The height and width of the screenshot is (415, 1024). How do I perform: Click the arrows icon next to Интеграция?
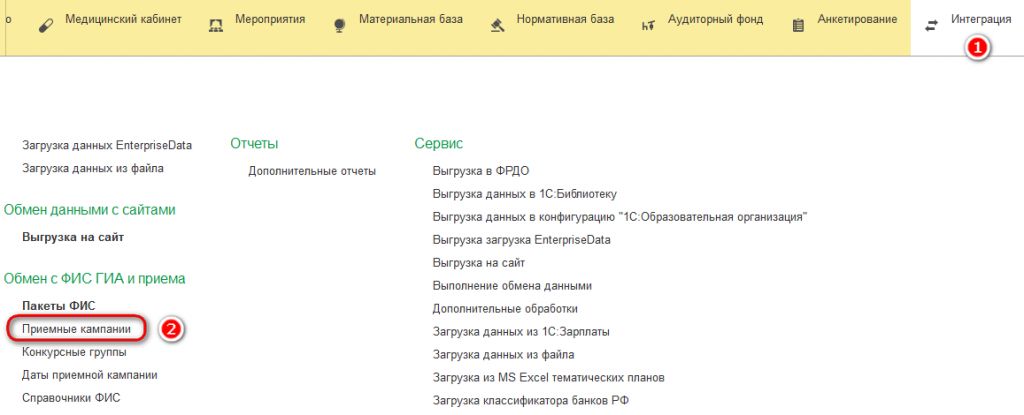[931, 26]
